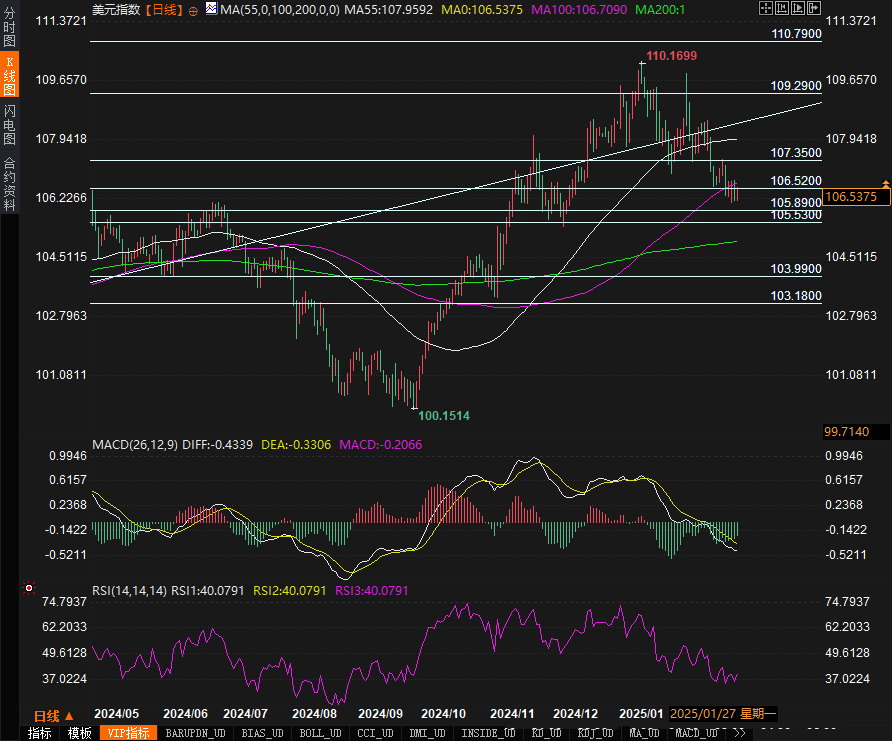Click the 指标 button in bottom bar
This screenshot has width=892, height=741.
tap(40, 733)
